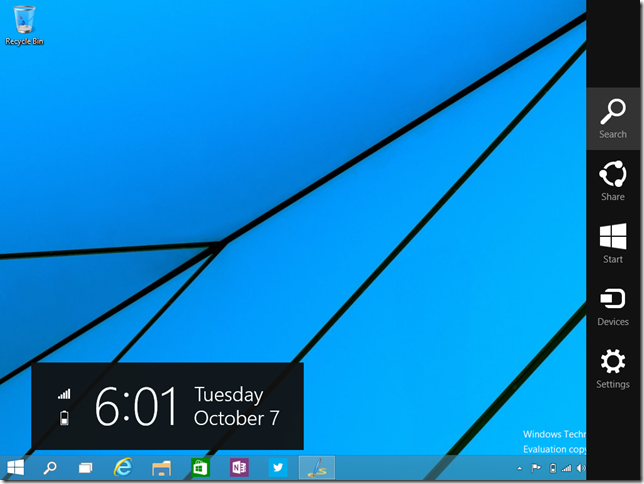This screenshot has width=644, height=484.
Task: Click the Tuesday text in the overlay
Action: pos(228,395)
